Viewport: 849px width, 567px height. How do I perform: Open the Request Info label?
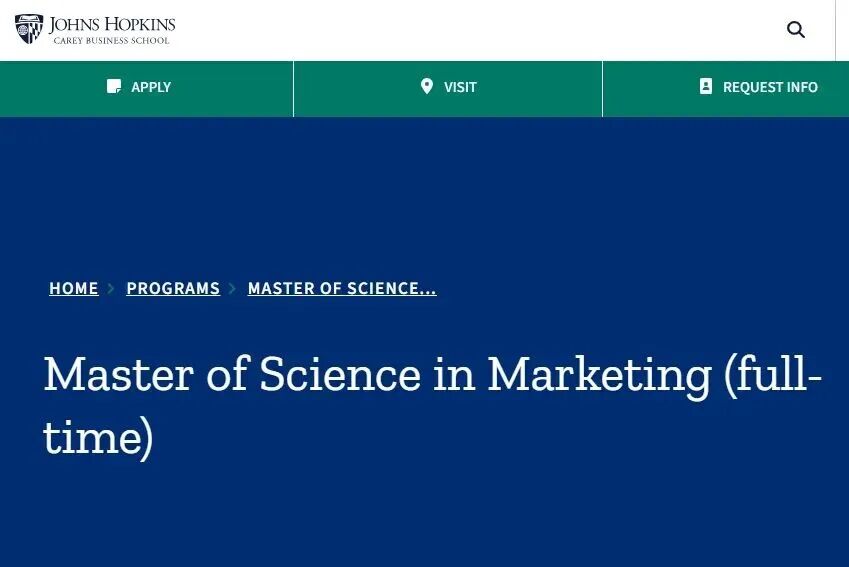pyautogui.click(x=770, y=88)
